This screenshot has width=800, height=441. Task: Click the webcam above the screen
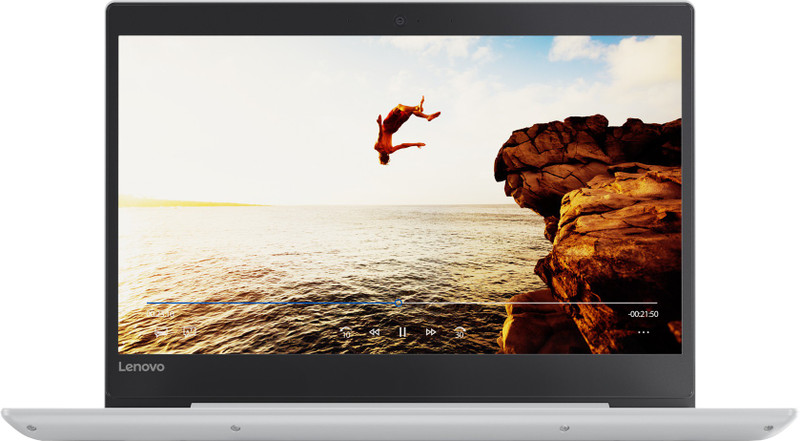pyautogui.click(x=400, y=20)
